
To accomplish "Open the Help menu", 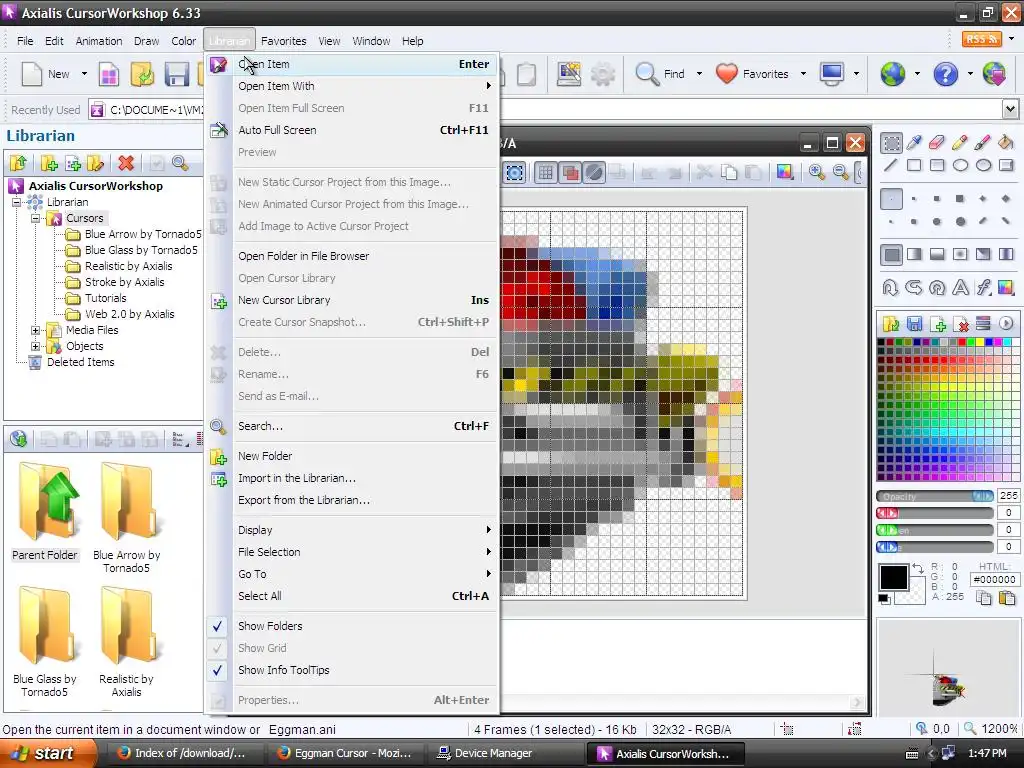I will pos(412,40).
